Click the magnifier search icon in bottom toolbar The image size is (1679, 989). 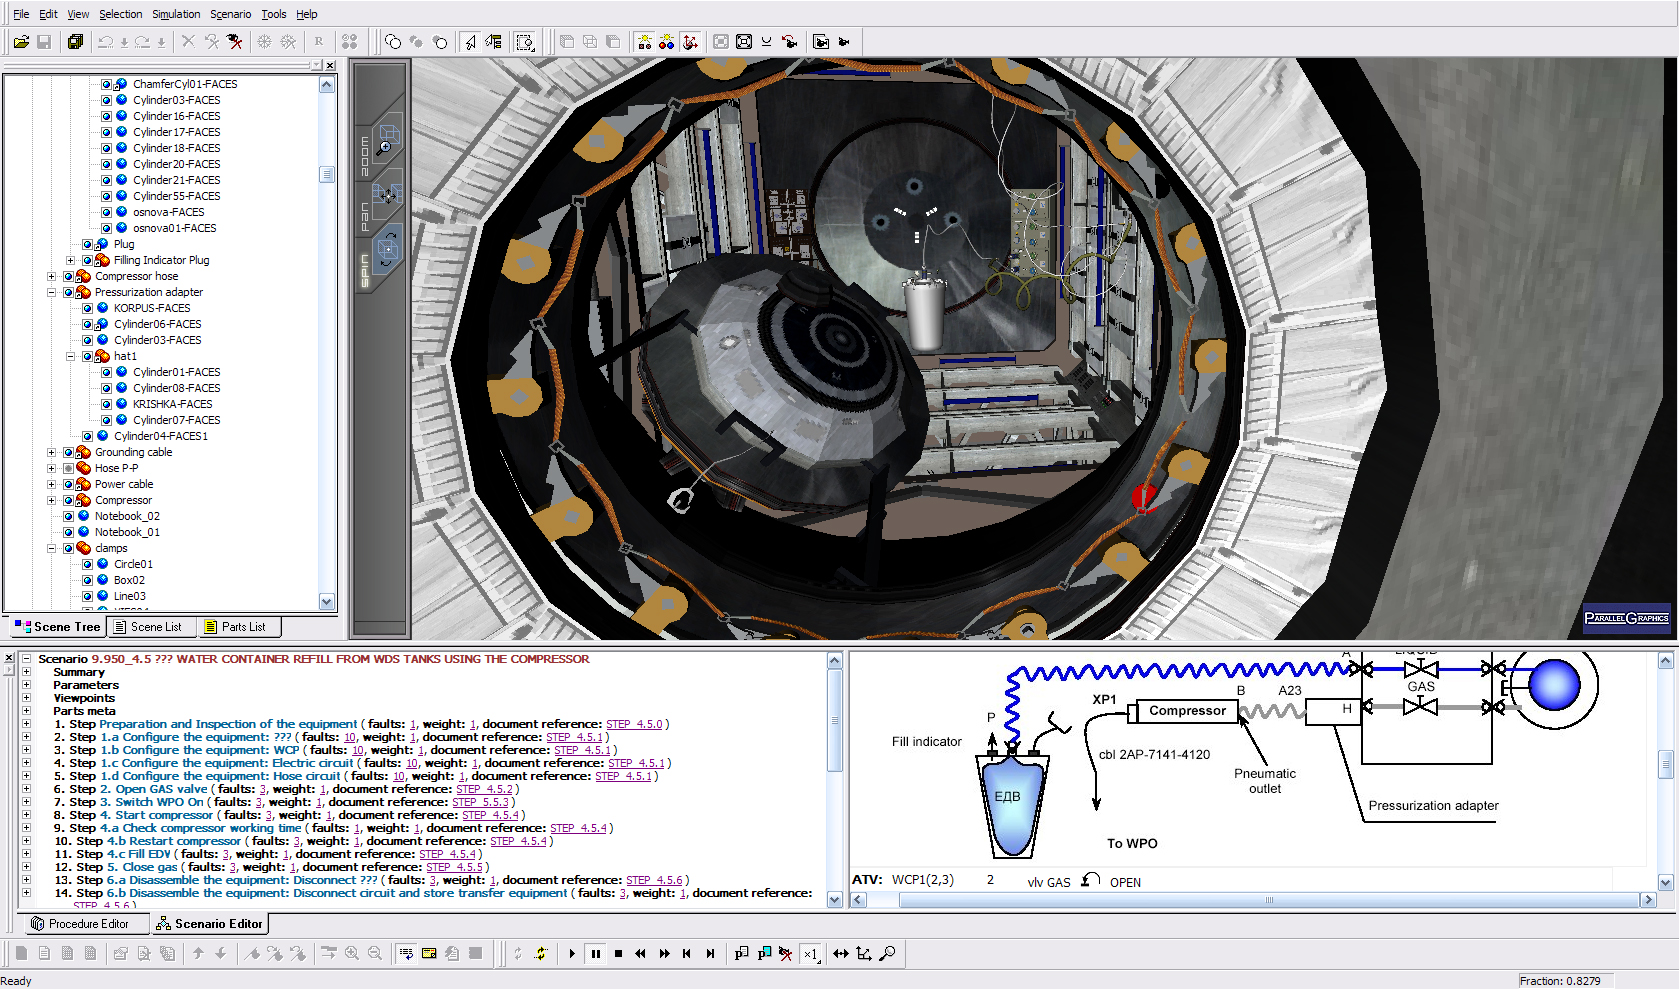887,954
